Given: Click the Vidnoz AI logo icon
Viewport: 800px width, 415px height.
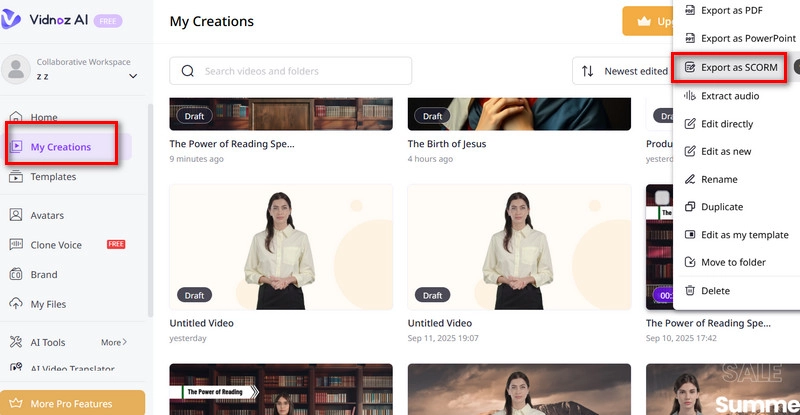Looking at the screenshot, I should [x=10, y=19].
